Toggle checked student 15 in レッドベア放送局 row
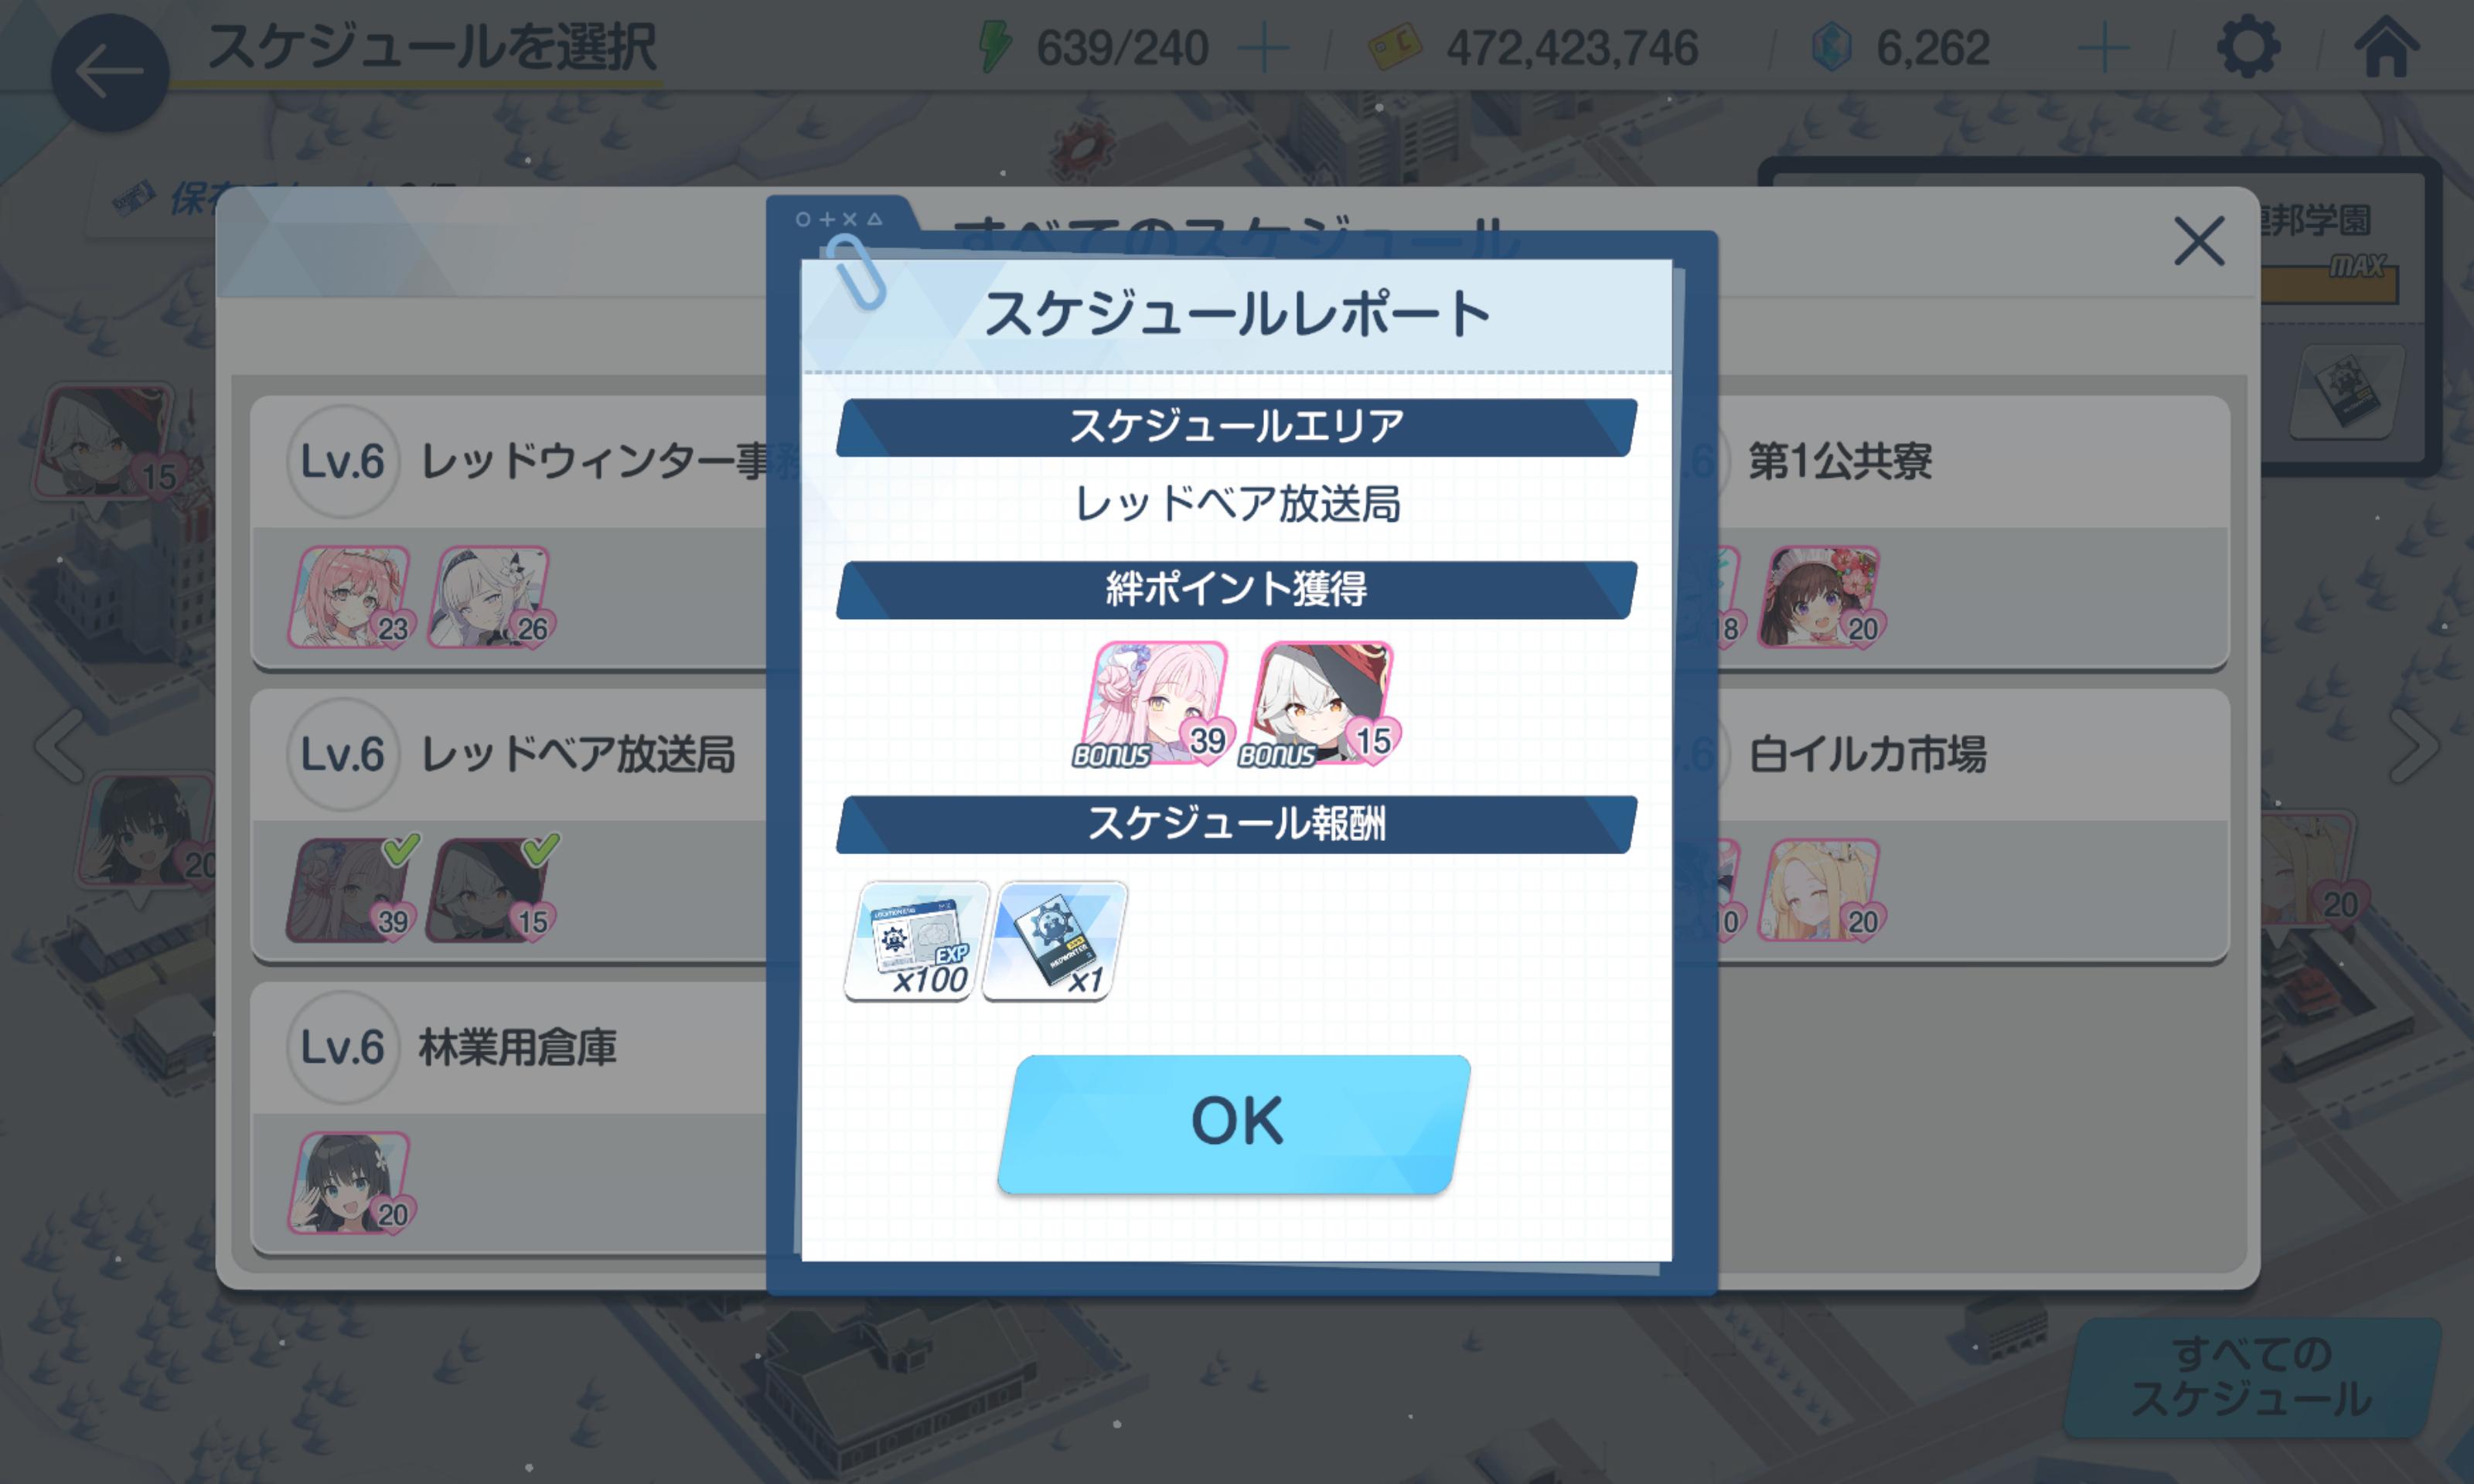The width and height of the screenshot is (2474, 1484). 491,888
